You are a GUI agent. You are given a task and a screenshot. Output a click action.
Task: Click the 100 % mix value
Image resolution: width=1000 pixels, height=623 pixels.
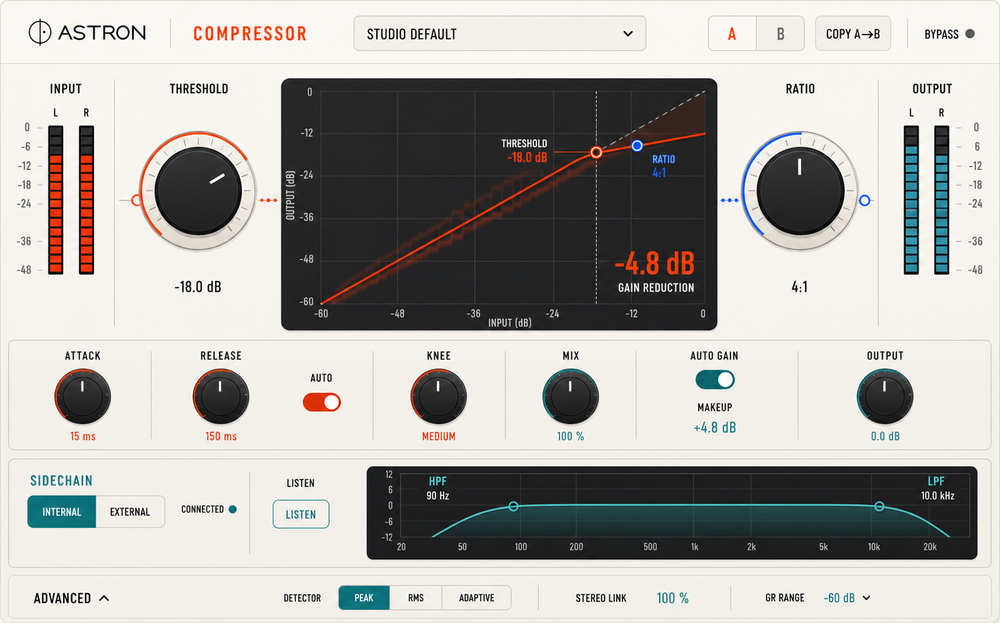571,437
